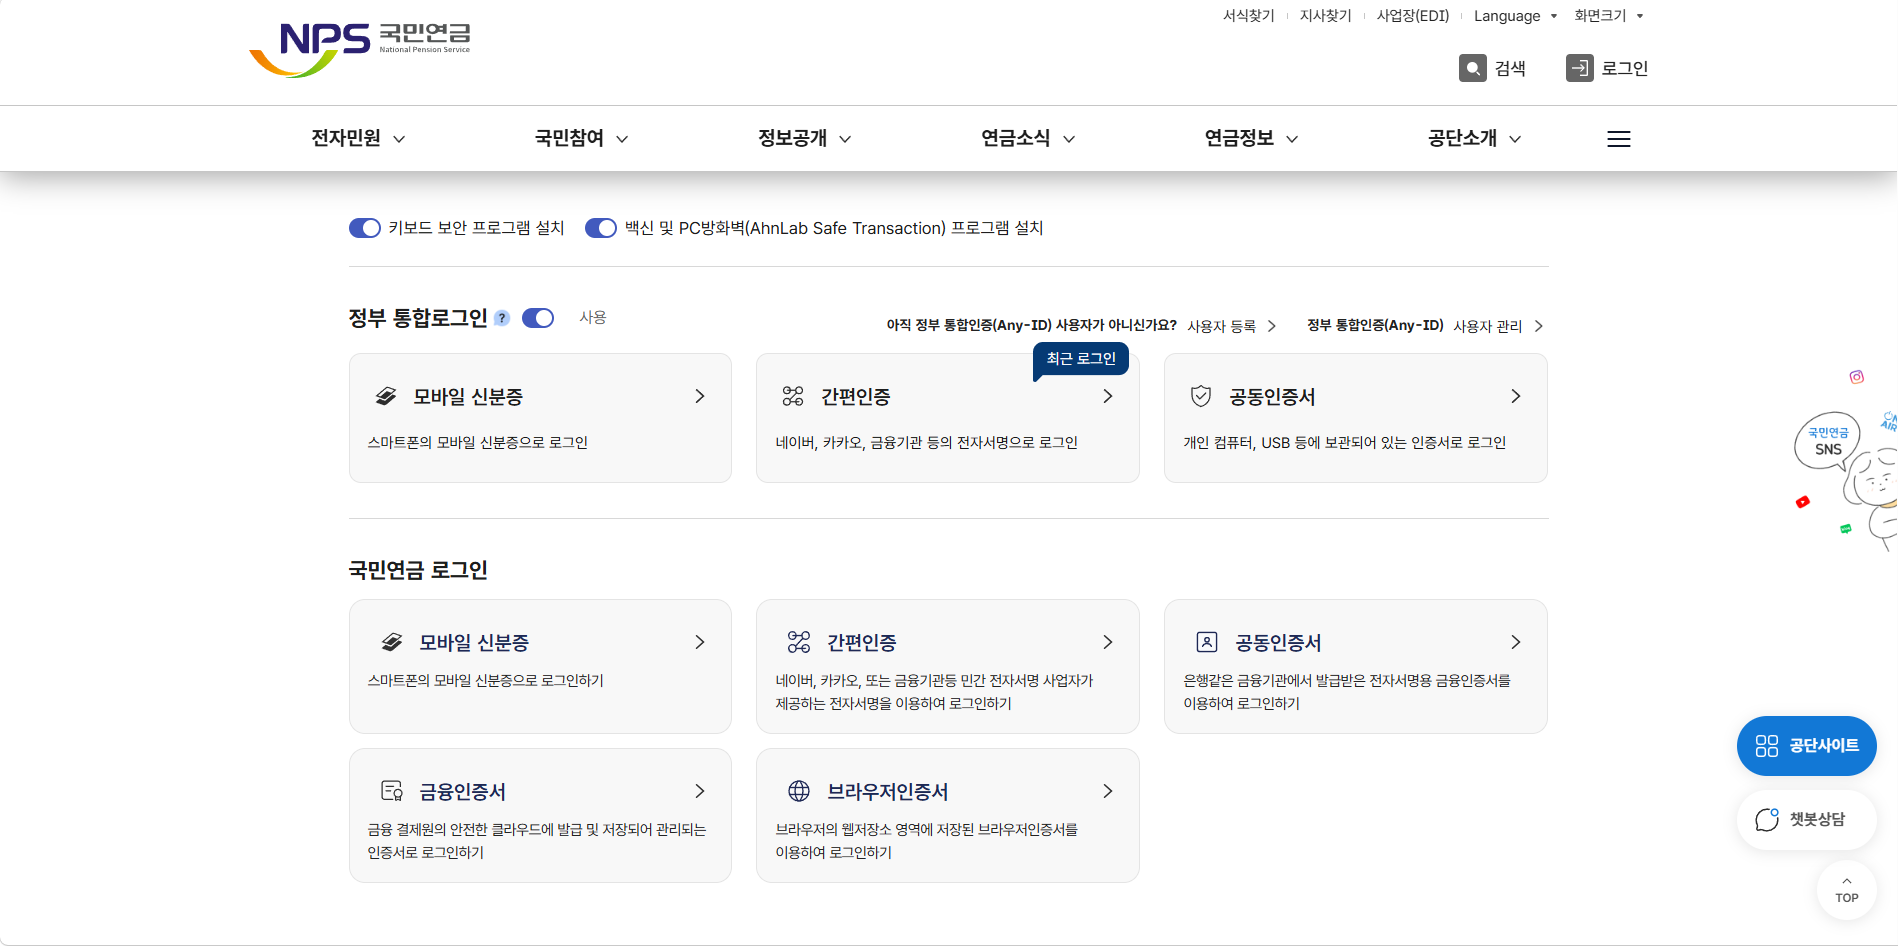The width and height of the screenshot is (1898, 946).
Task: Toggle 키보드 보안 프로그램 설치 switch
Action: point(365,228)
